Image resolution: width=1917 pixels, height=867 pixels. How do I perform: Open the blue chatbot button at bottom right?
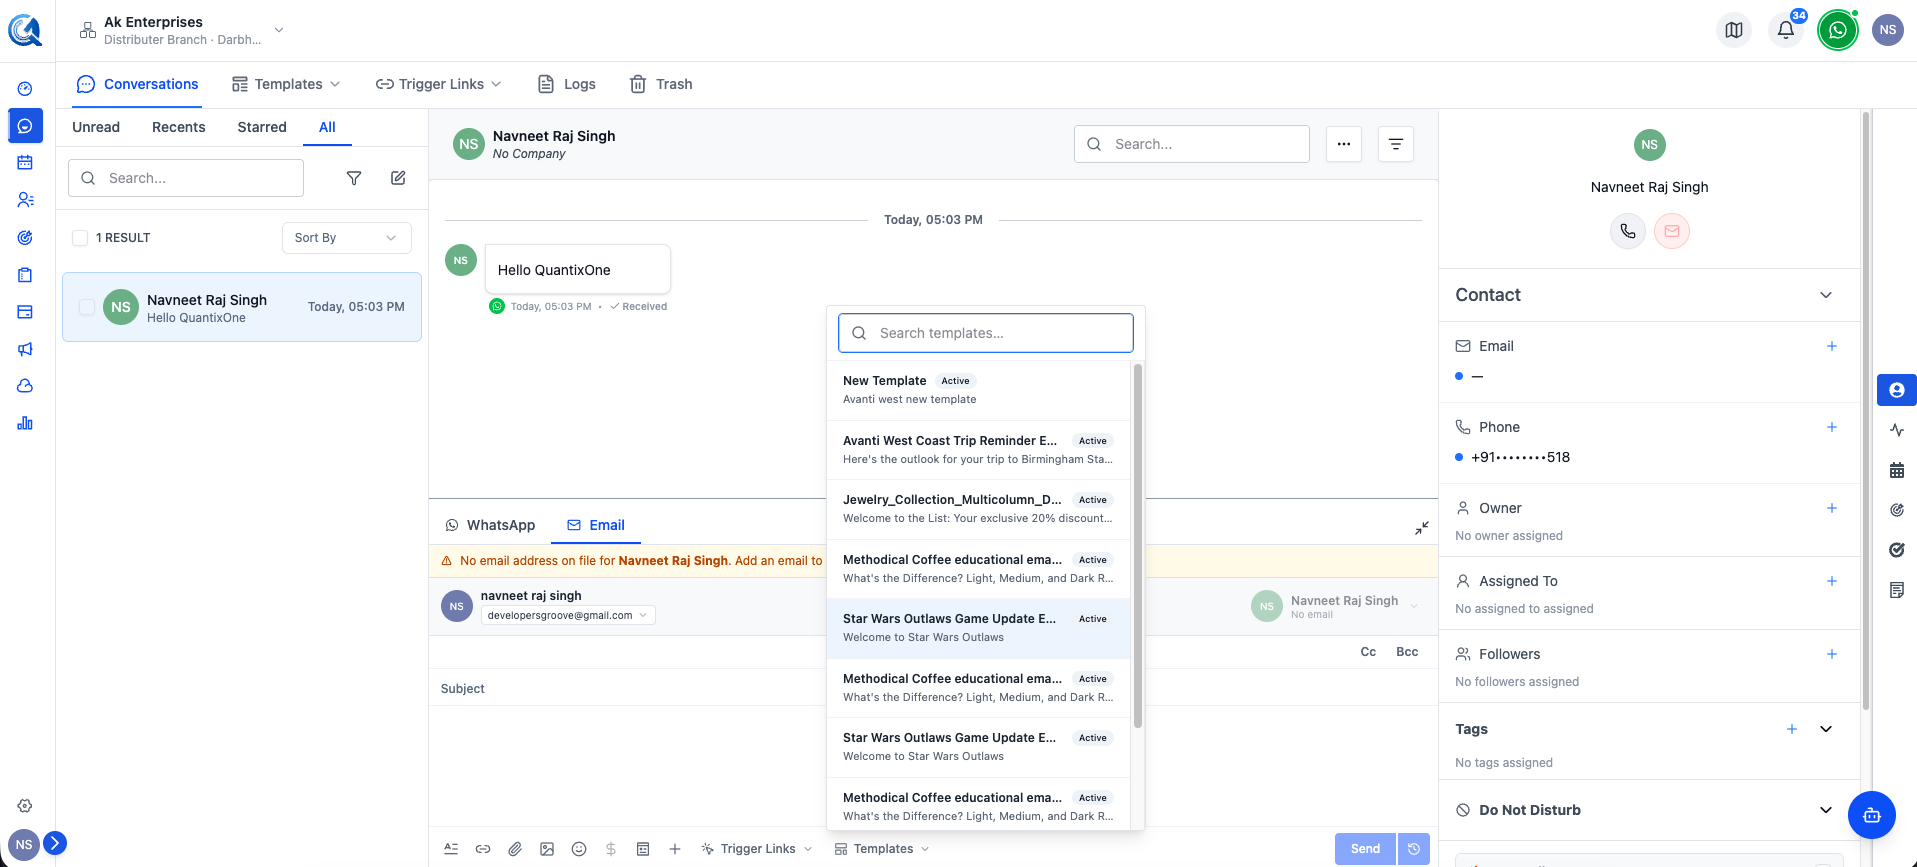tap(1872, 815)
